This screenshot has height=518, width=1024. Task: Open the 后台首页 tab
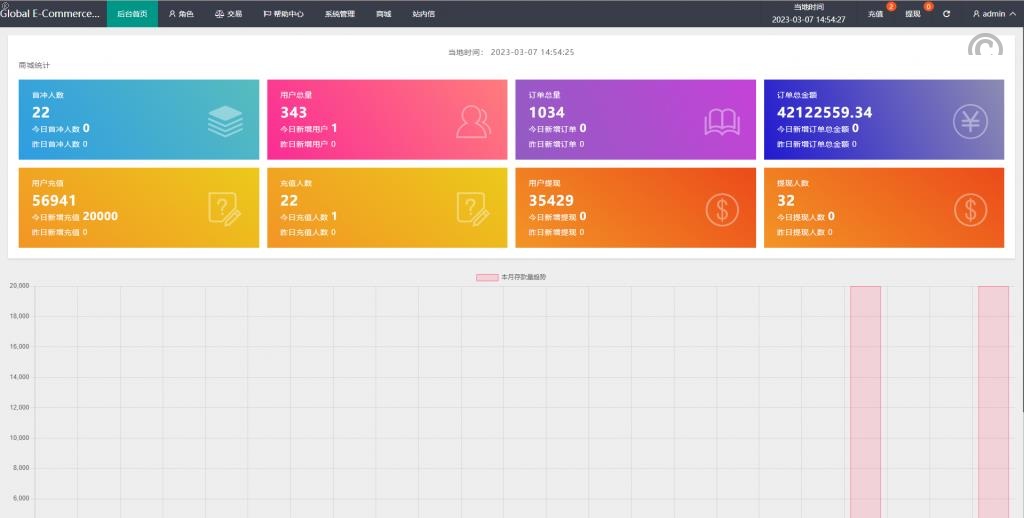coord(132,14)
